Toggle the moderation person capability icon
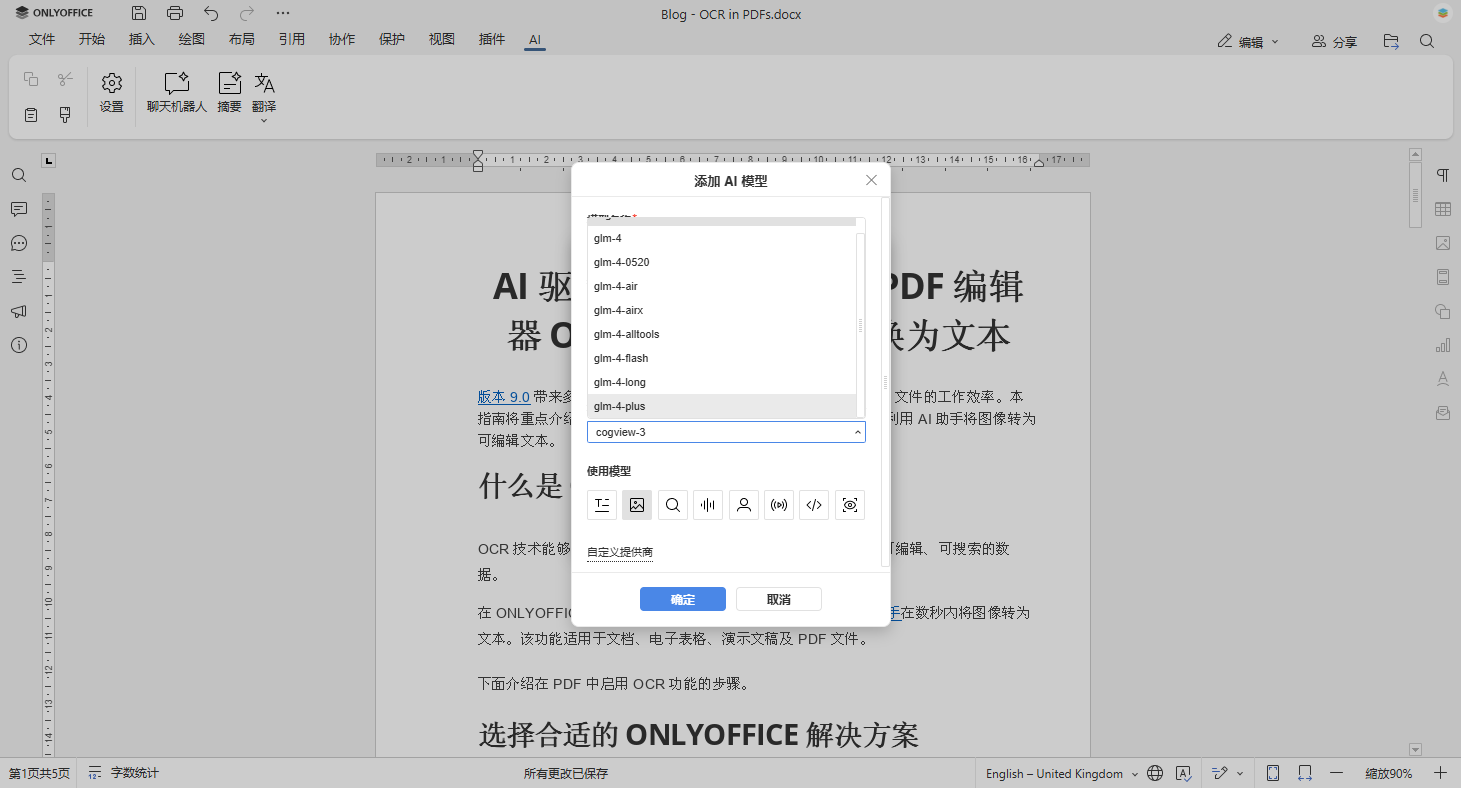This screenshot has width=1461, height=788. click(x=744, y=505)
